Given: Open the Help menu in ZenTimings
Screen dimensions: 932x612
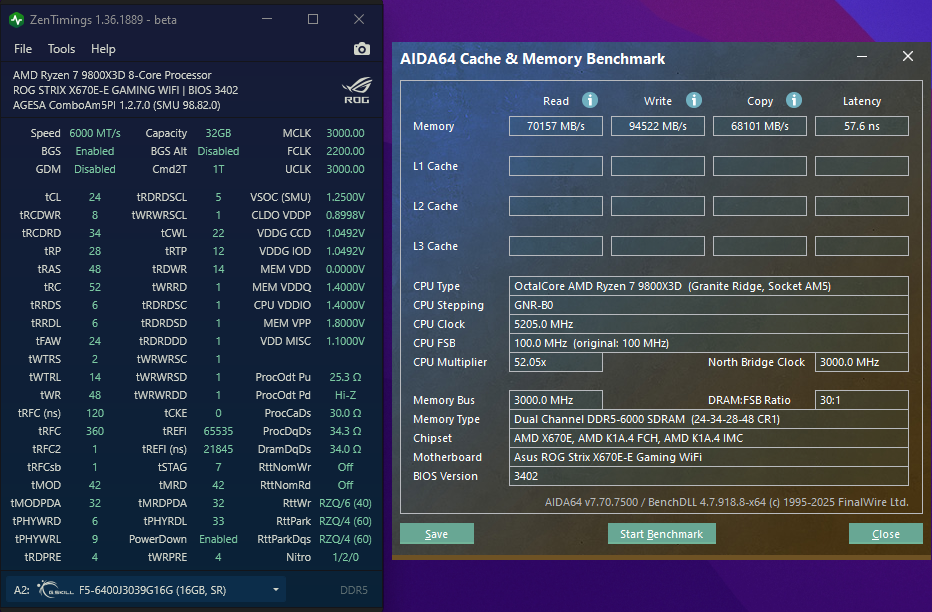Looking at the screenshot, I should (x=103, y=49).
